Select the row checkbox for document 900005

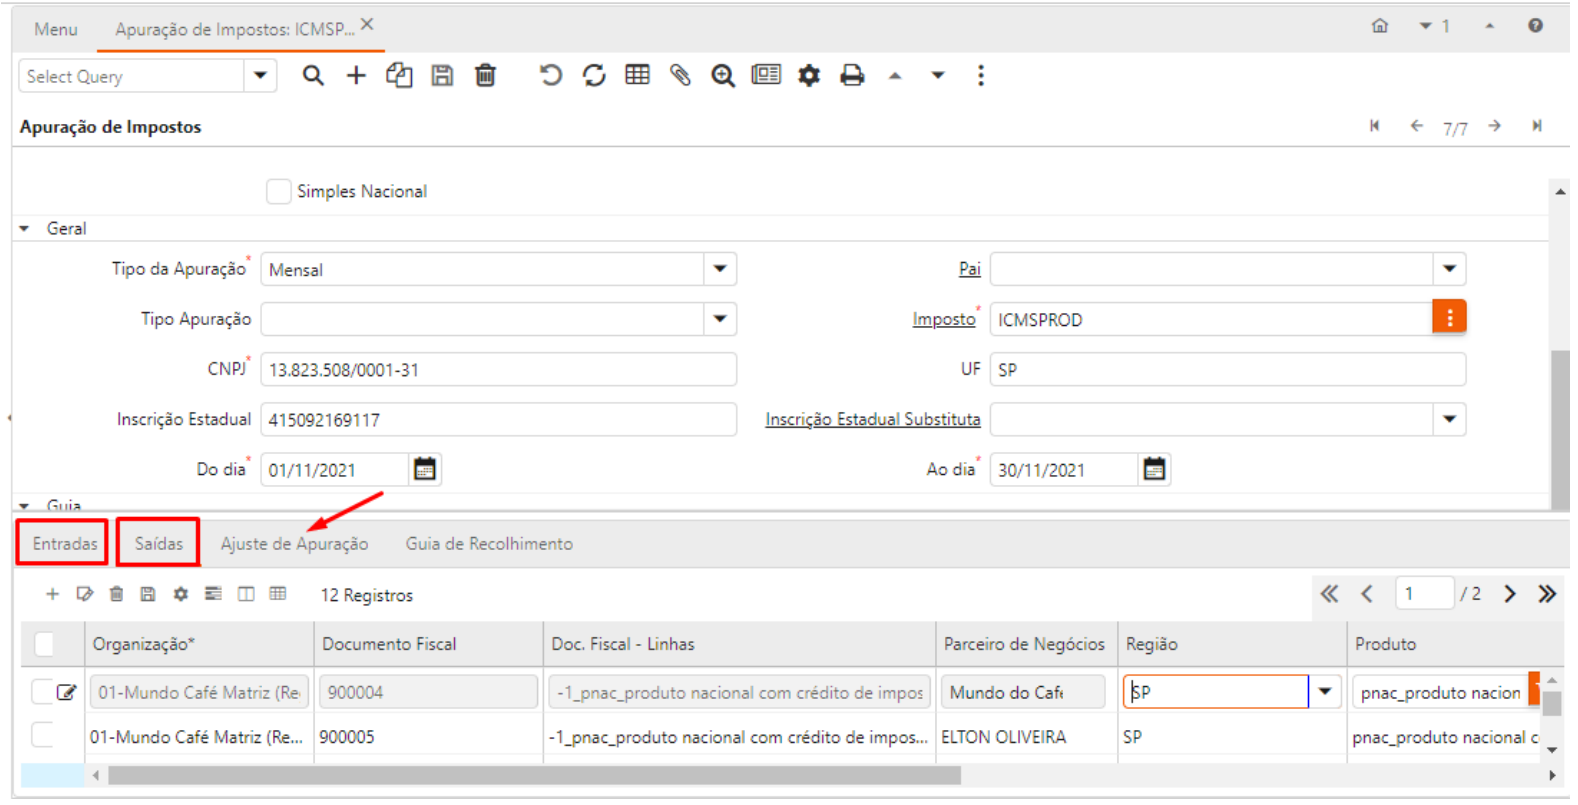tap(43, 736)
